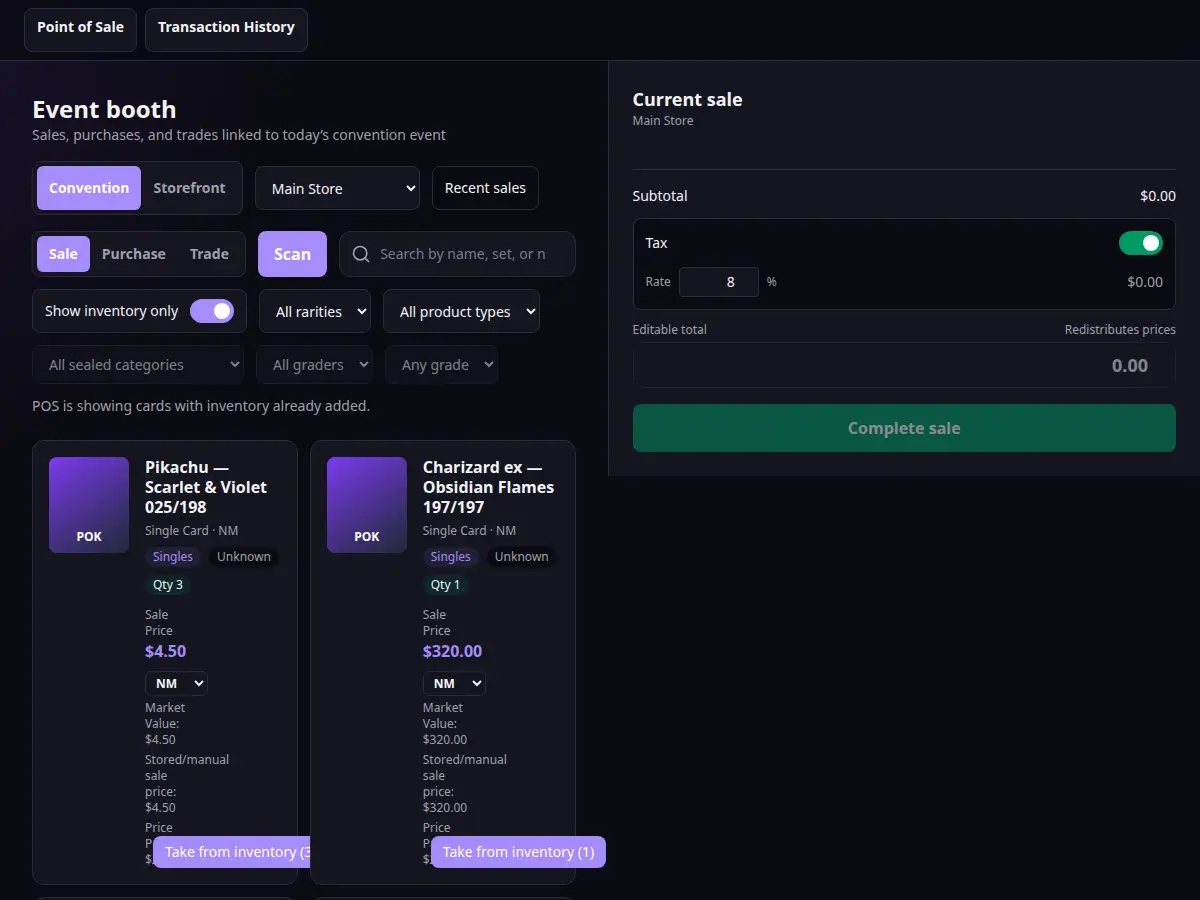Change Pikachu condition NM dropdown
This screenshot has height=900, width=1200.
[176, 683]
